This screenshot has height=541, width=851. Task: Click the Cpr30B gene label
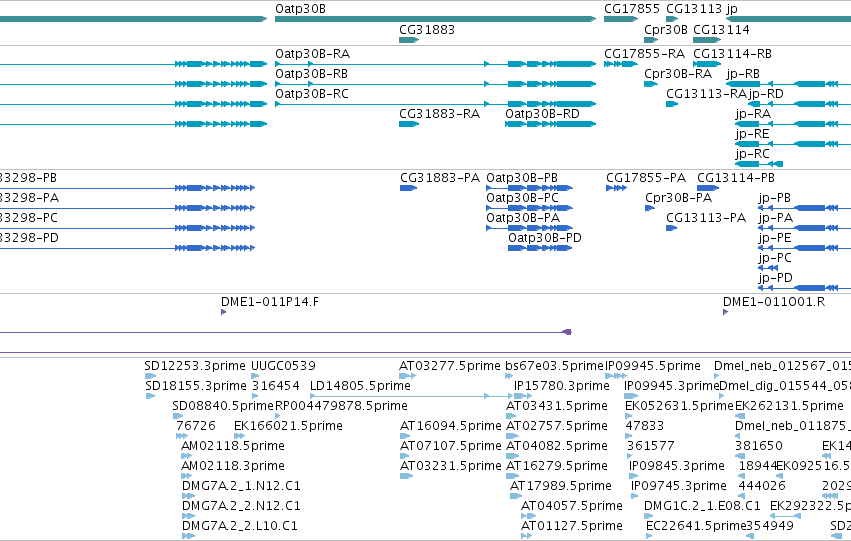[x=665, y=29]
